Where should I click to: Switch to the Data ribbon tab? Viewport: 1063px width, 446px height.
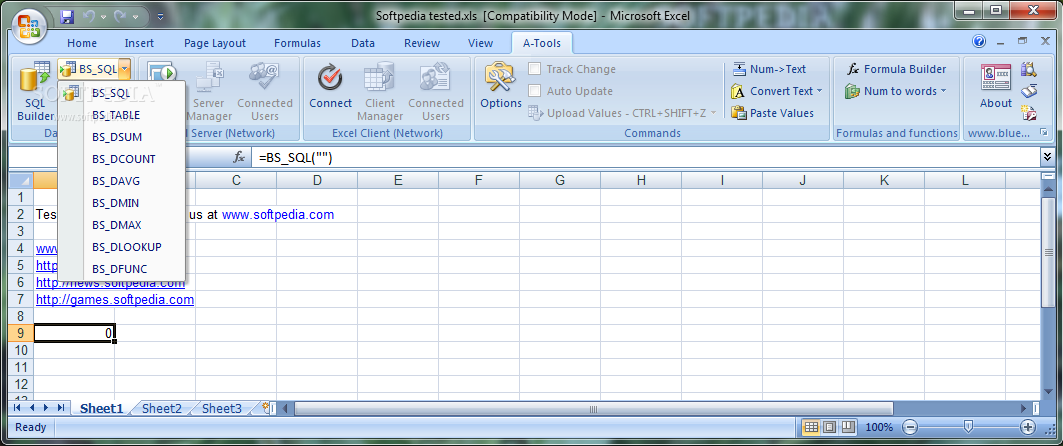363,43
